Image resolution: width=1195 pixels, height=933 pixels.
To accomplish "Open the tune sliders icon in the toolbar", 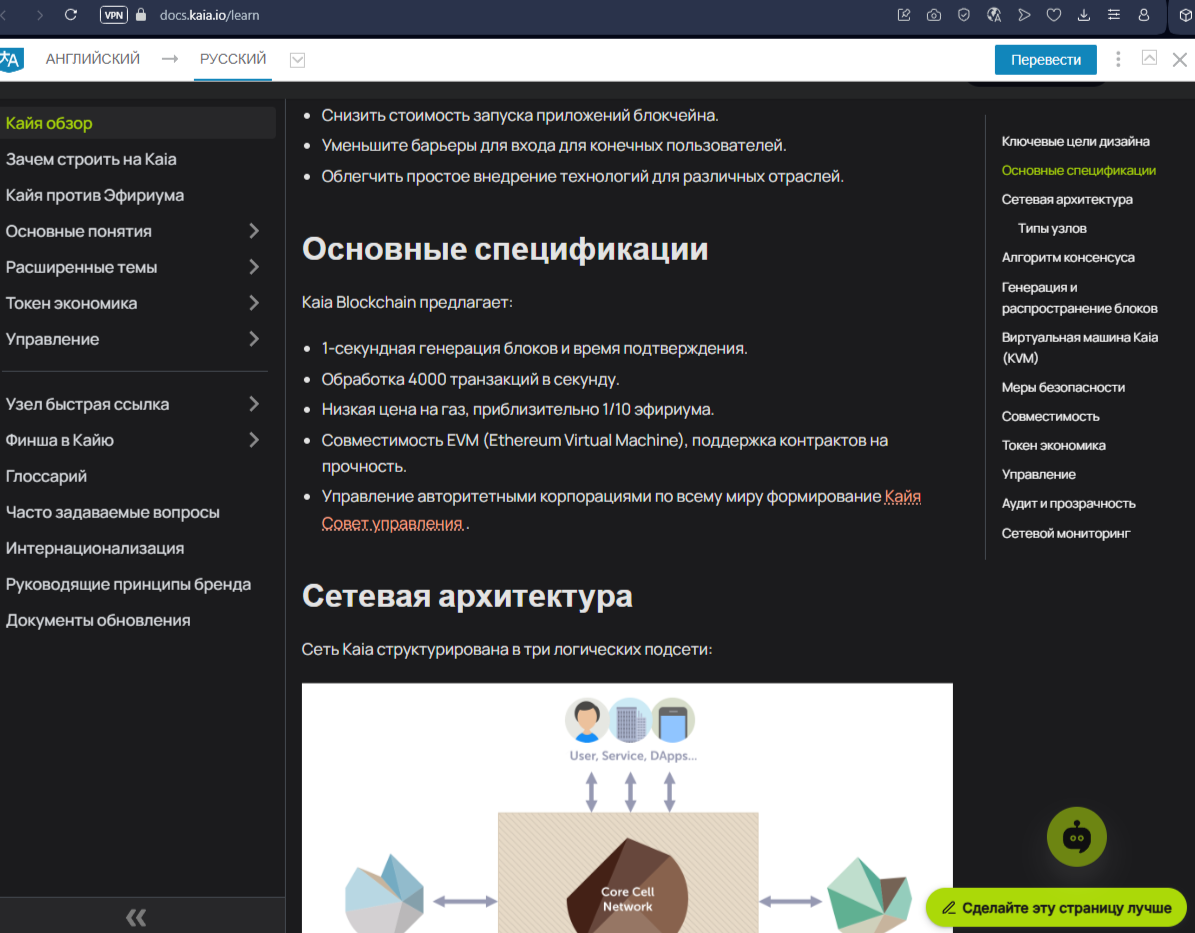I will tap(1113, 14).
